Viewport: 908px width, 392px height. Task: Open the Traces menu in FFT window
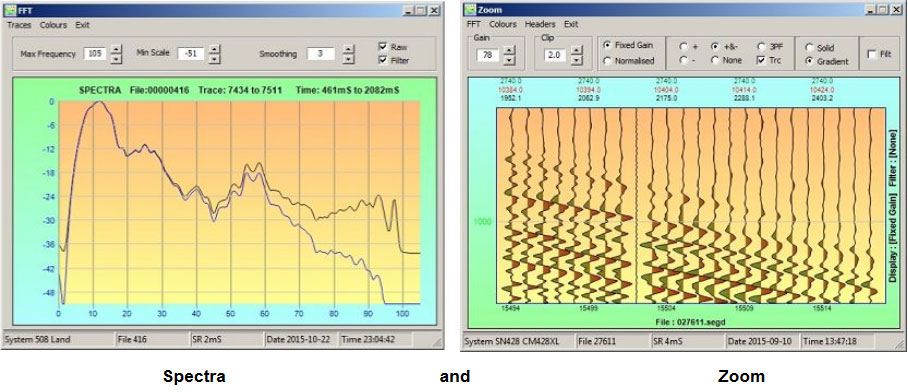pyautogui.click(x=19, y=25)
